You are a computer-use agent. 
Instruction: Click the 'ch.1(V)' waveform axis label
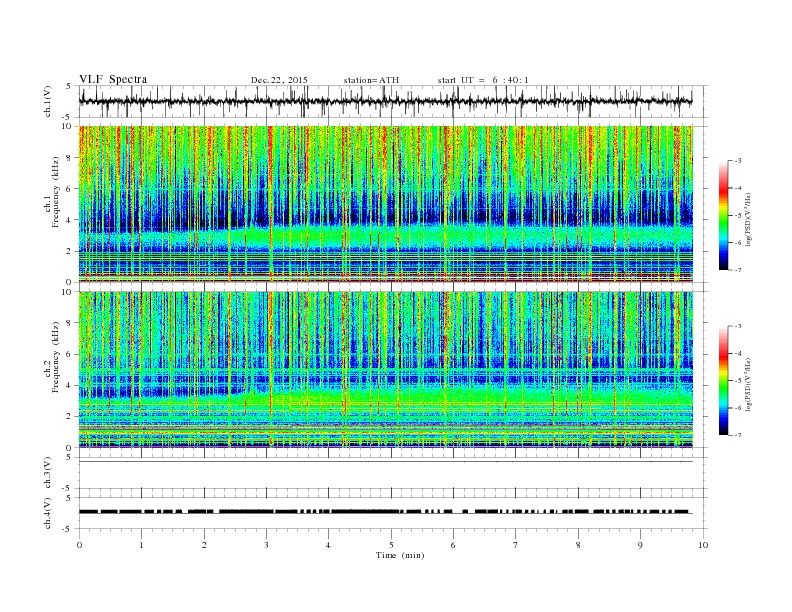coord(48,102)
